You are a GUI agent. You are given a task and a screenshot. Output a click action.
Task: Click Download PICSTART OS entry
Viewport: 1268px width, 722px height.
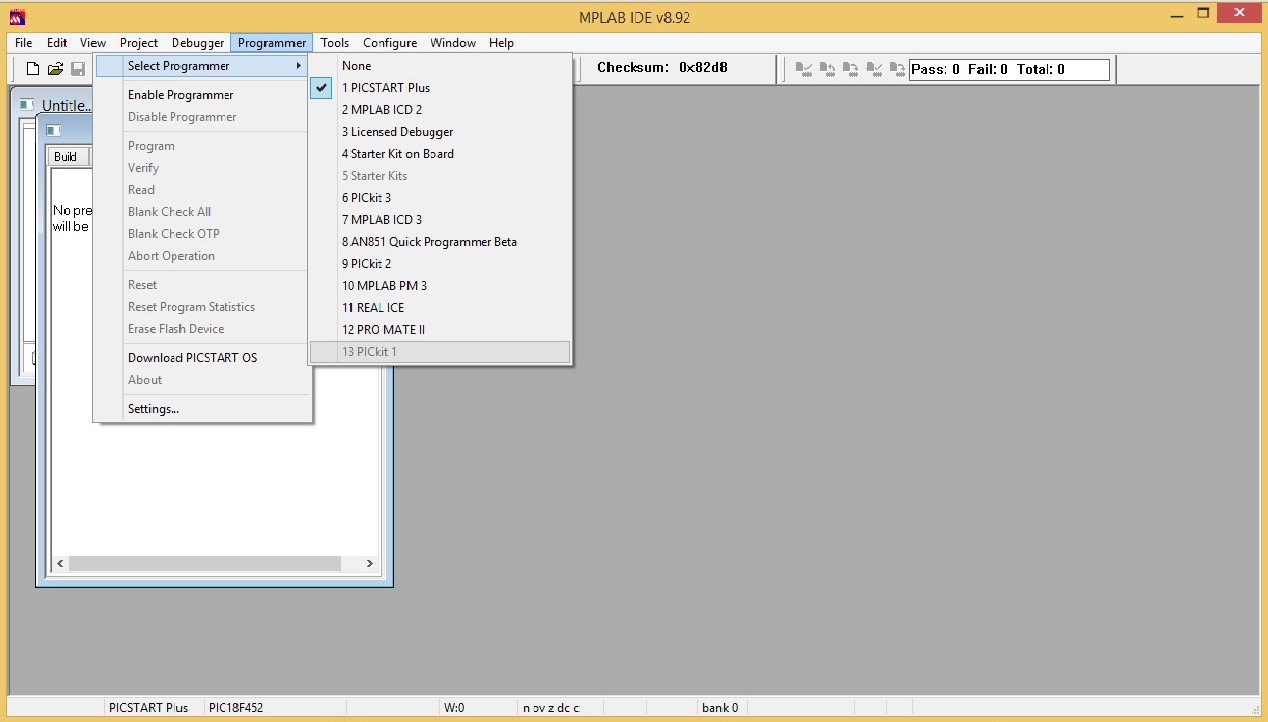click(x=202, y=358)
